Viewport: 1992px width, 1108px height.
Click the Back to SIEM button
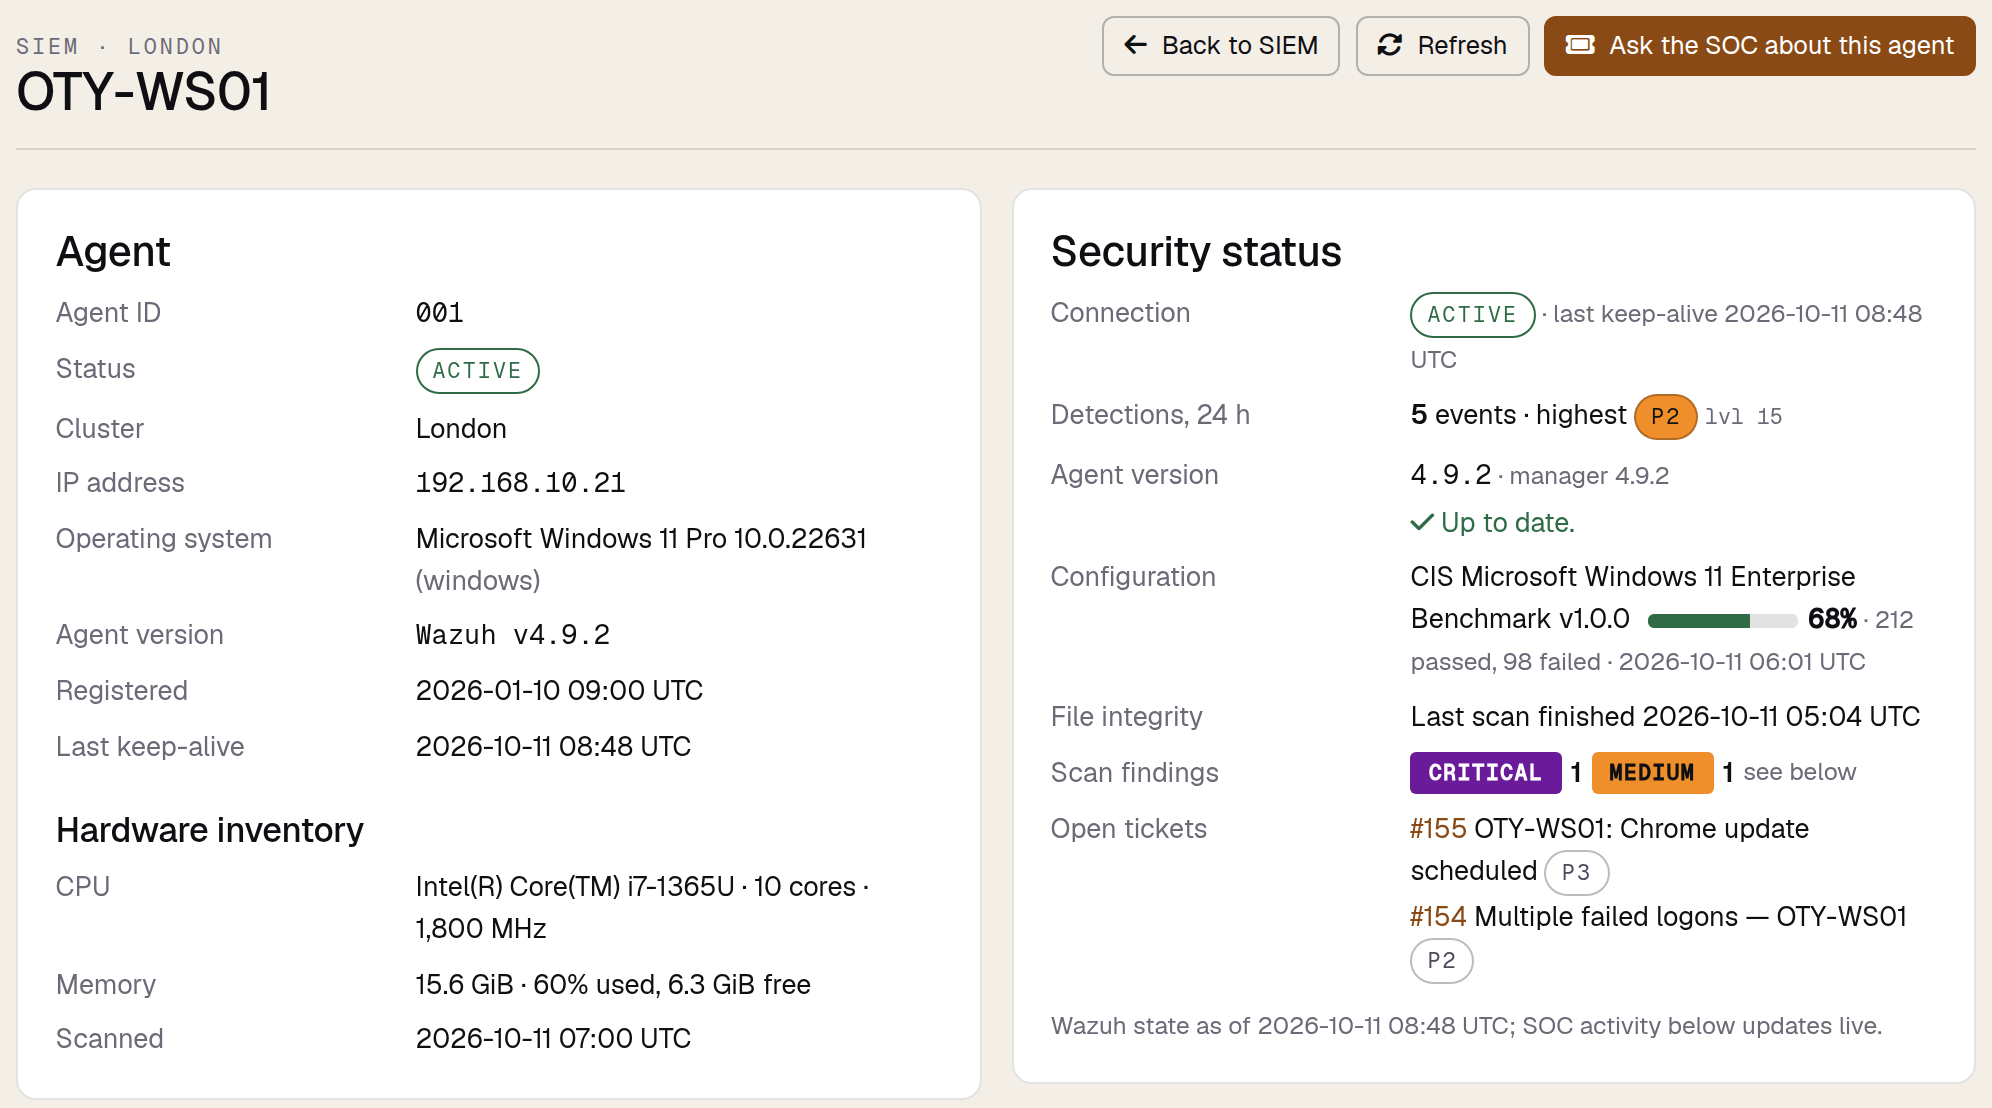tap(1220, 46)
